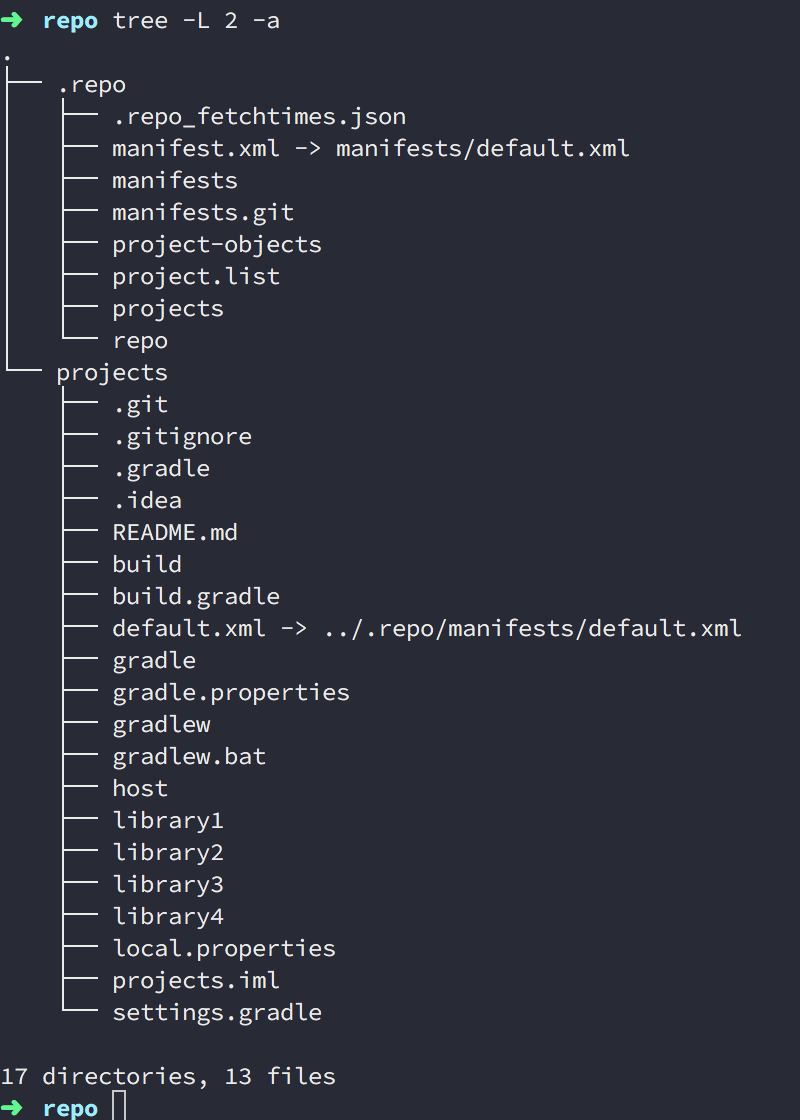
Task: Select manifests.git entry
Action: coord(203,213)
